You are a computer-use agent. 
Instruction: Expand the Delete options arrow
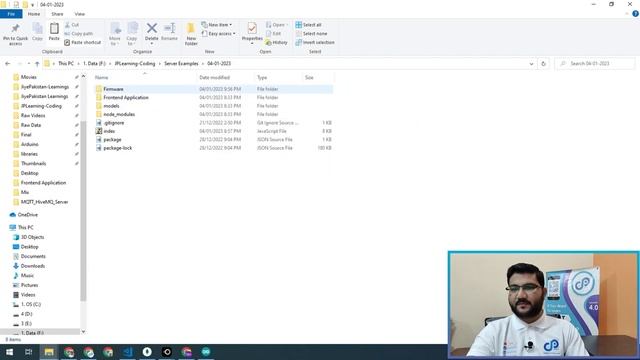coord(151,44)
